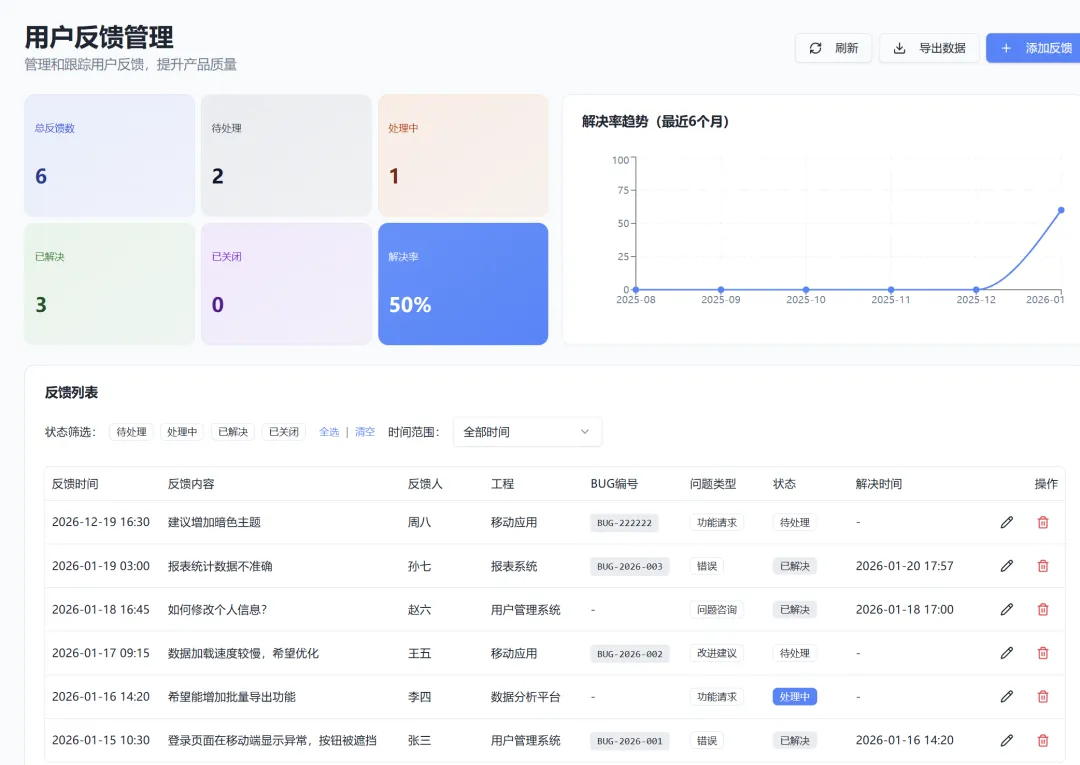Click the blue 处理中 status badge in 李四 row

tap(795, 697)
